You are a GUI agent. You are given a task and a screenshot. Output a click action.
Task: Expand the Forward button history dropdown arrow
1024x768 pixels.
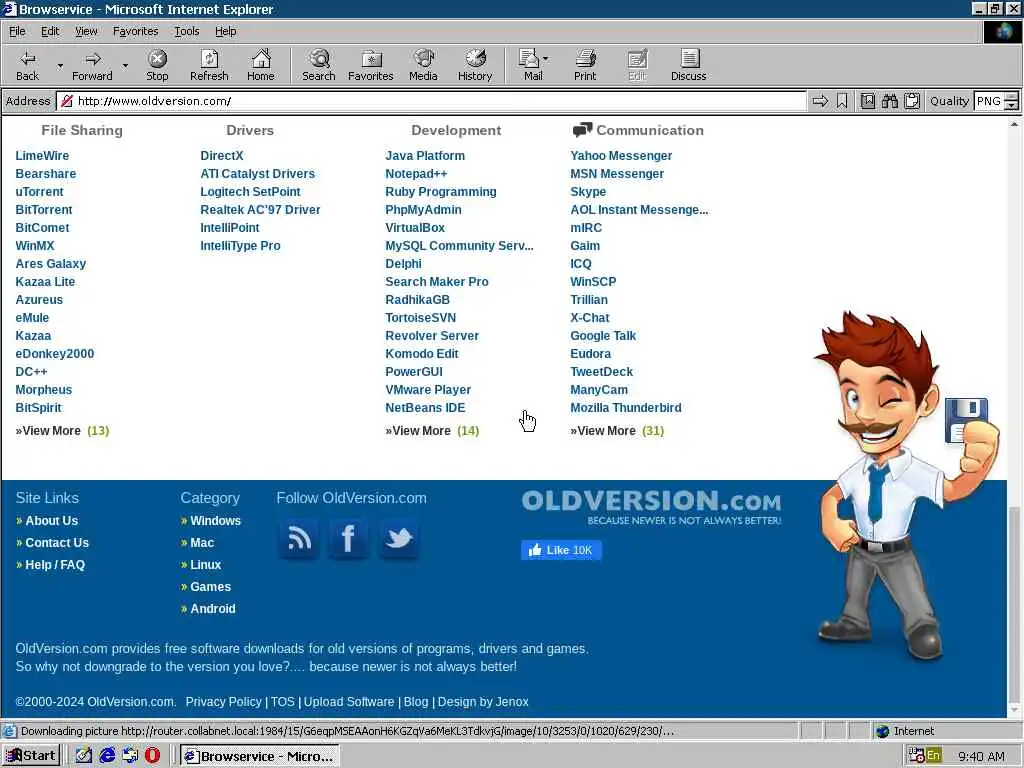(125, 65)
